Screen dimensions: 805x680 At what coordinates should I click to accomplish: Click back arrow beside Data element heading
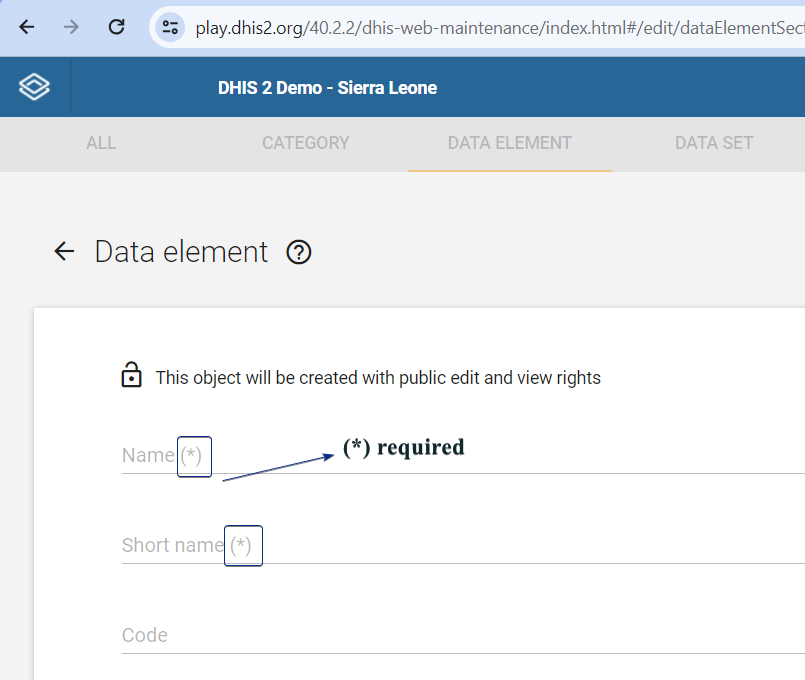[x=64, y=251]
